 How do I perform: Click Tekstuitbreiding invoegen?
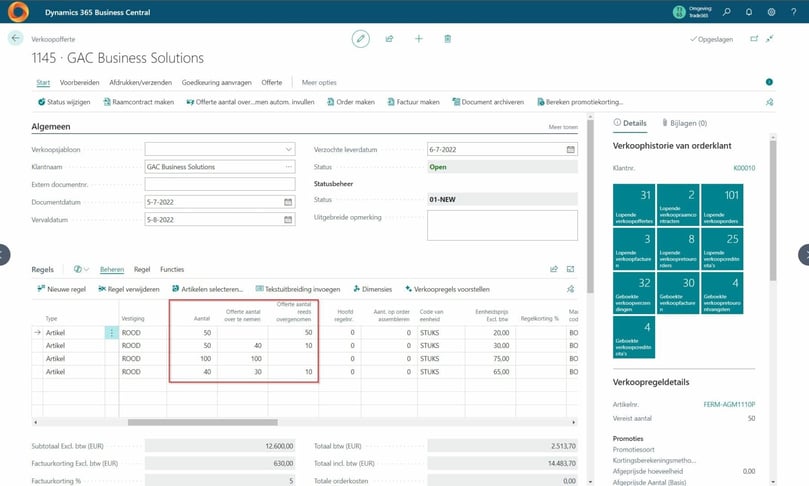(x=298, y=289)
